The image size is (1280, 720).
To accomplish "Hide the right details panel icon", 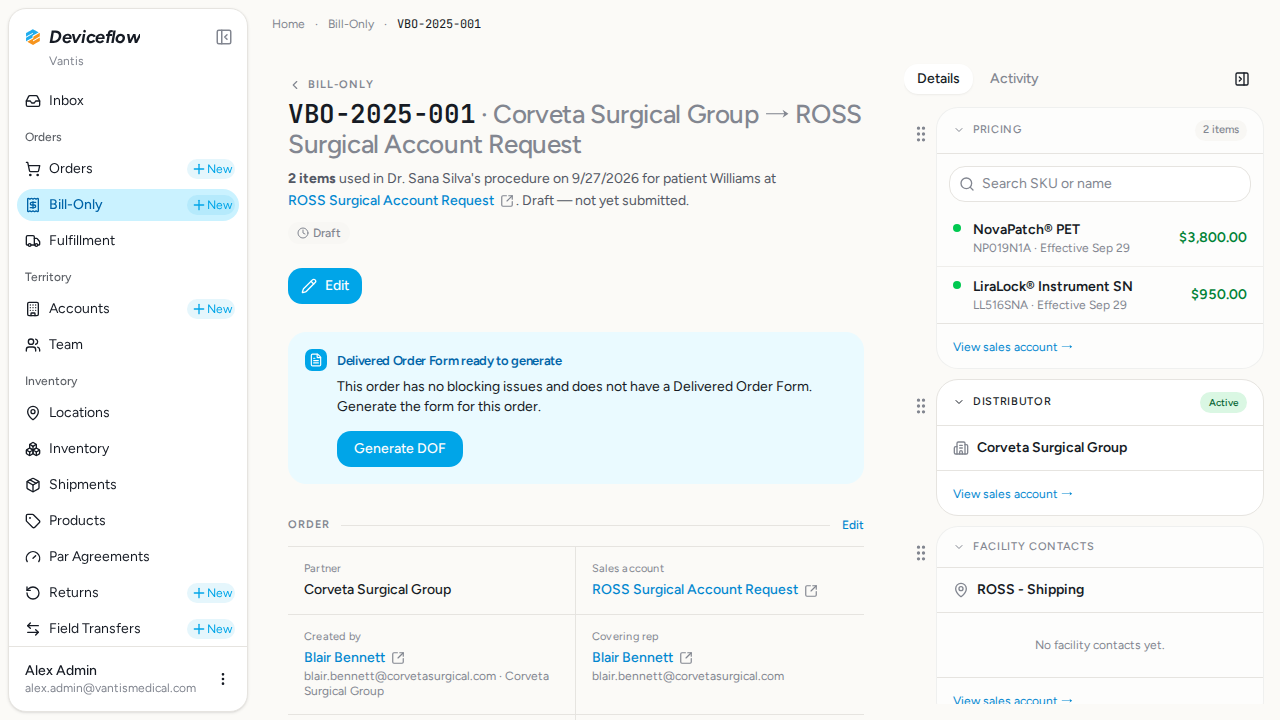I will (1242, 79).
